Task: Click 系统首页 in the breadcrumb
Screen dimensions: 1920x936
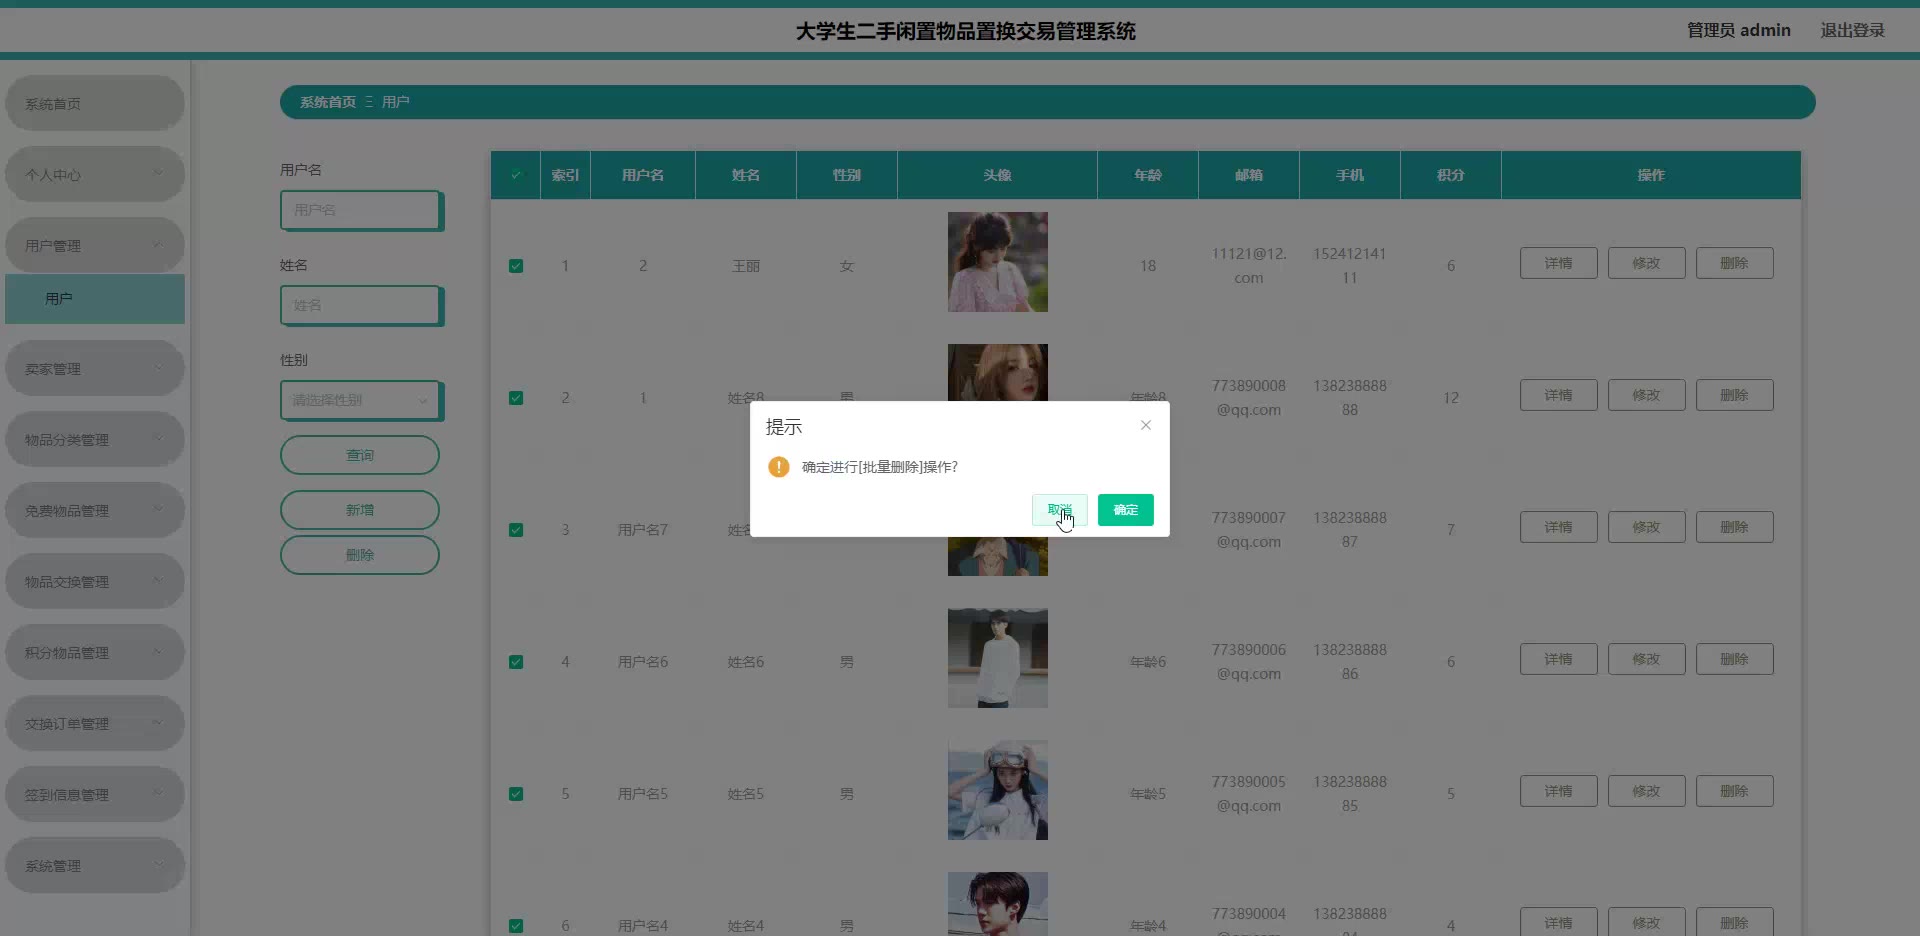Action: click(x=328, y=102)
